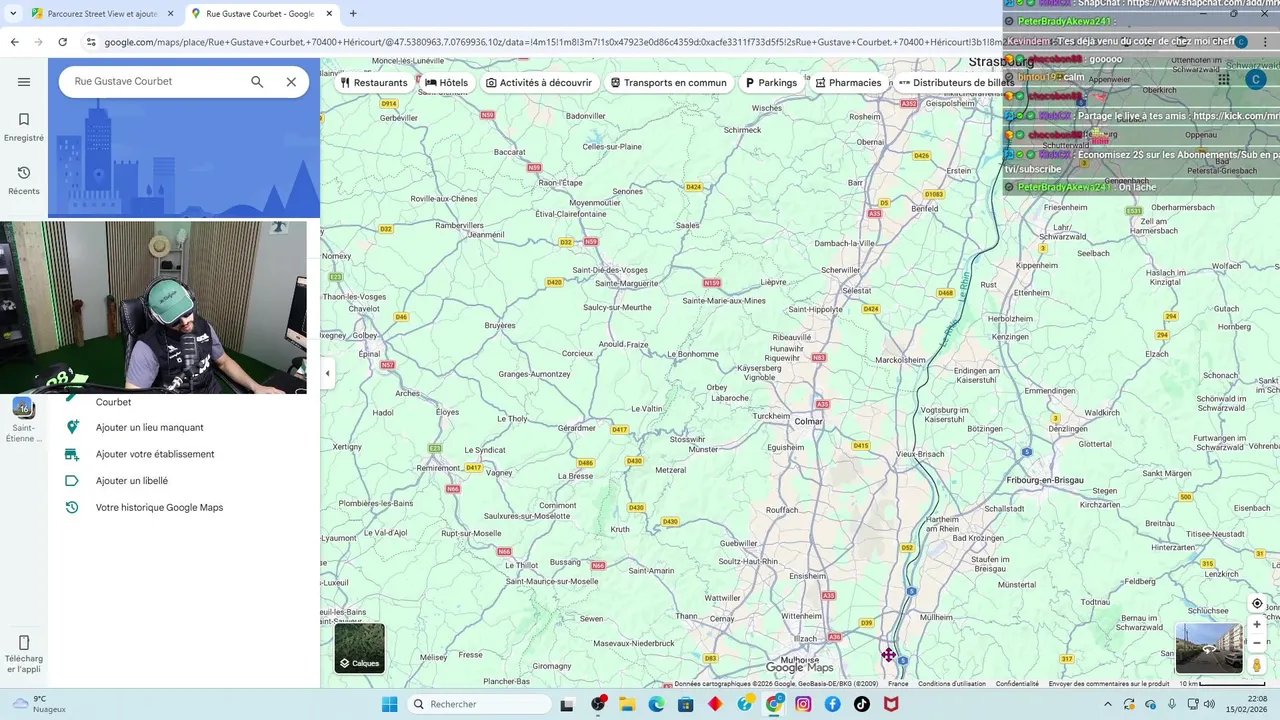Viewport: 1280px width, 720px height.
Task: Zoom out with the minus button
Action: [1257, 643]
